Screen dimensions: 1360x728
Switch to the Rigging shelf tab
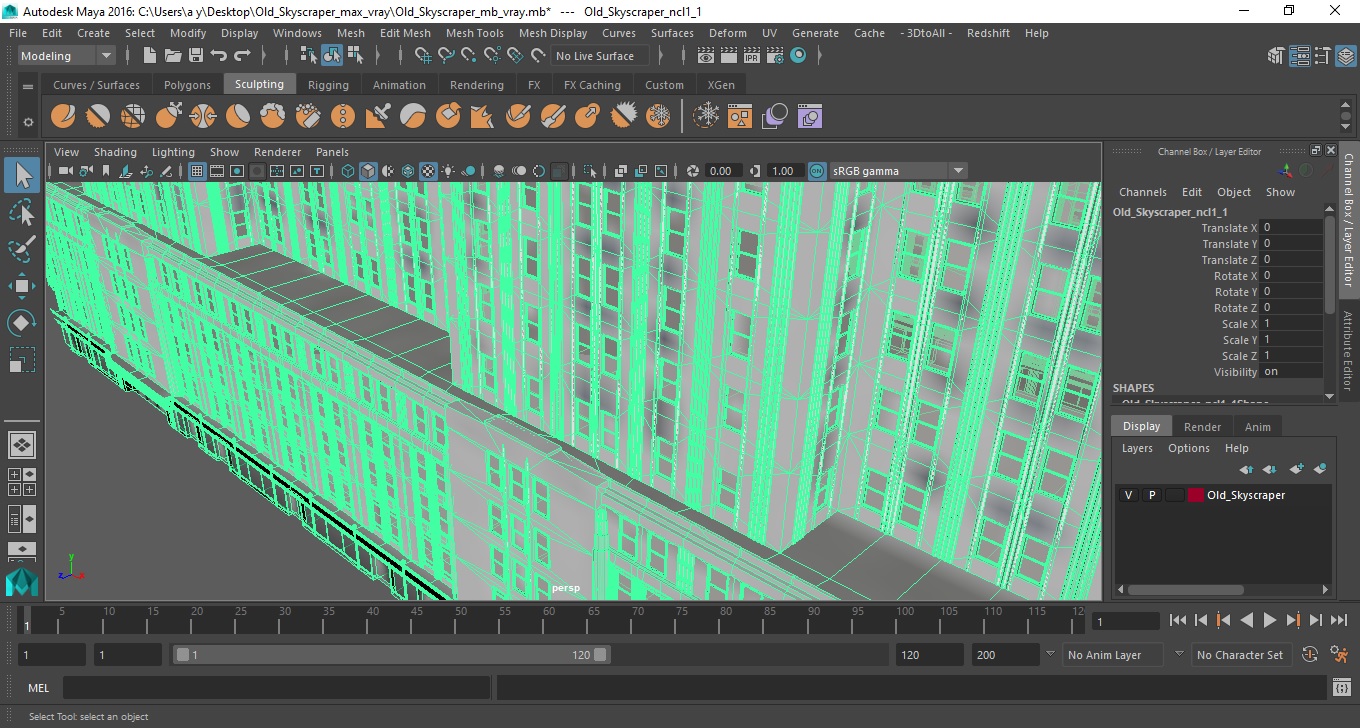328,85
